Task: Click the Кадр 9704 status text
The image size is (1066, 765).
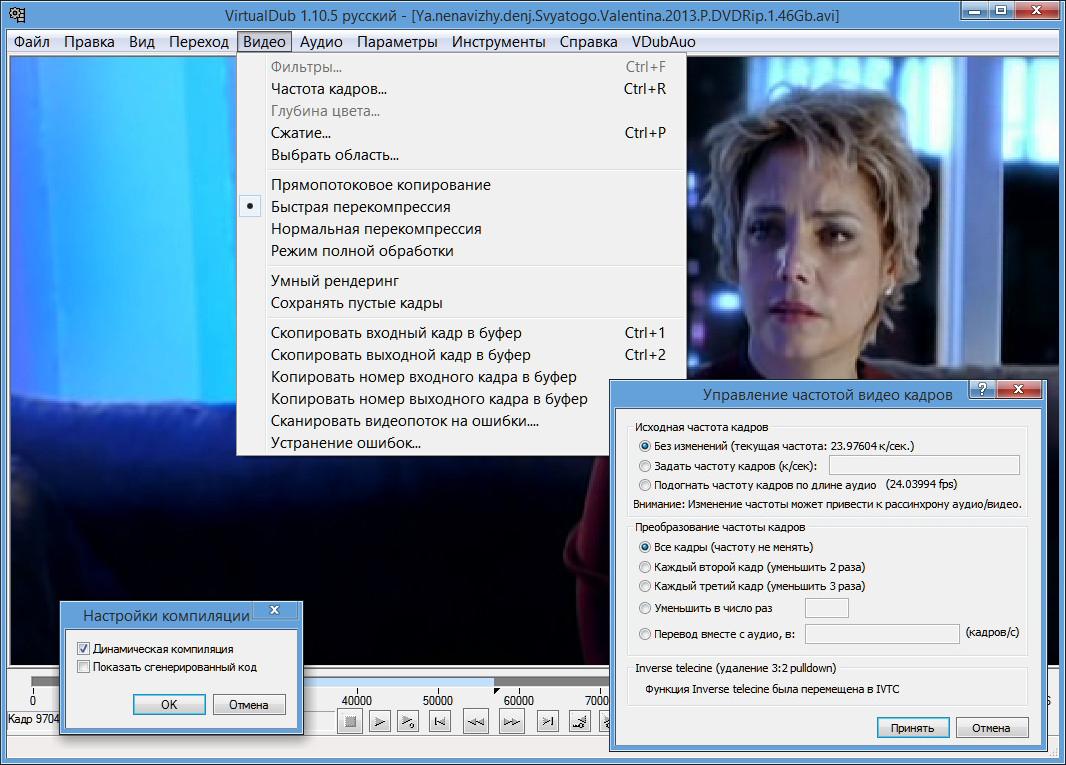Action: [34, 719]
